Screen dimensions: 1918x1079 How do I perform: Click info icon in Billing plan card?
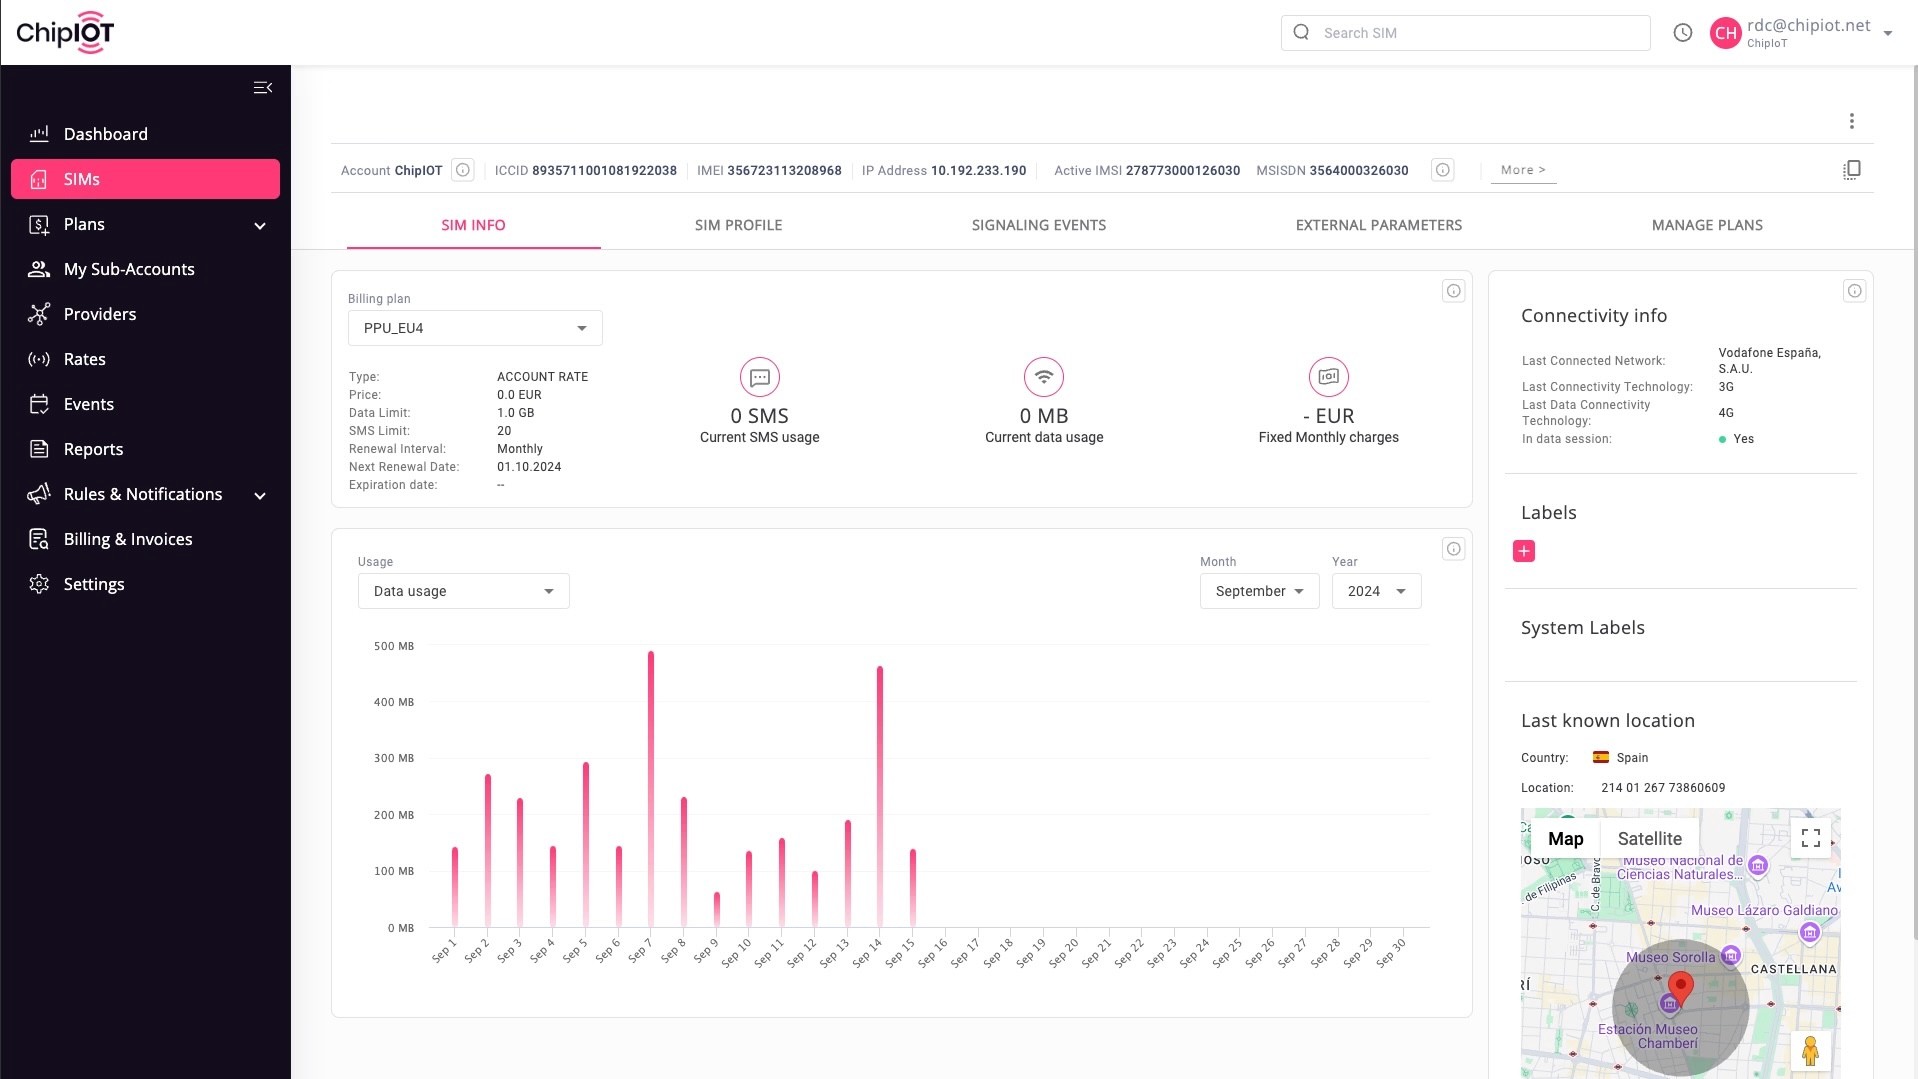pyautogui.click(x=1454, y=291)
